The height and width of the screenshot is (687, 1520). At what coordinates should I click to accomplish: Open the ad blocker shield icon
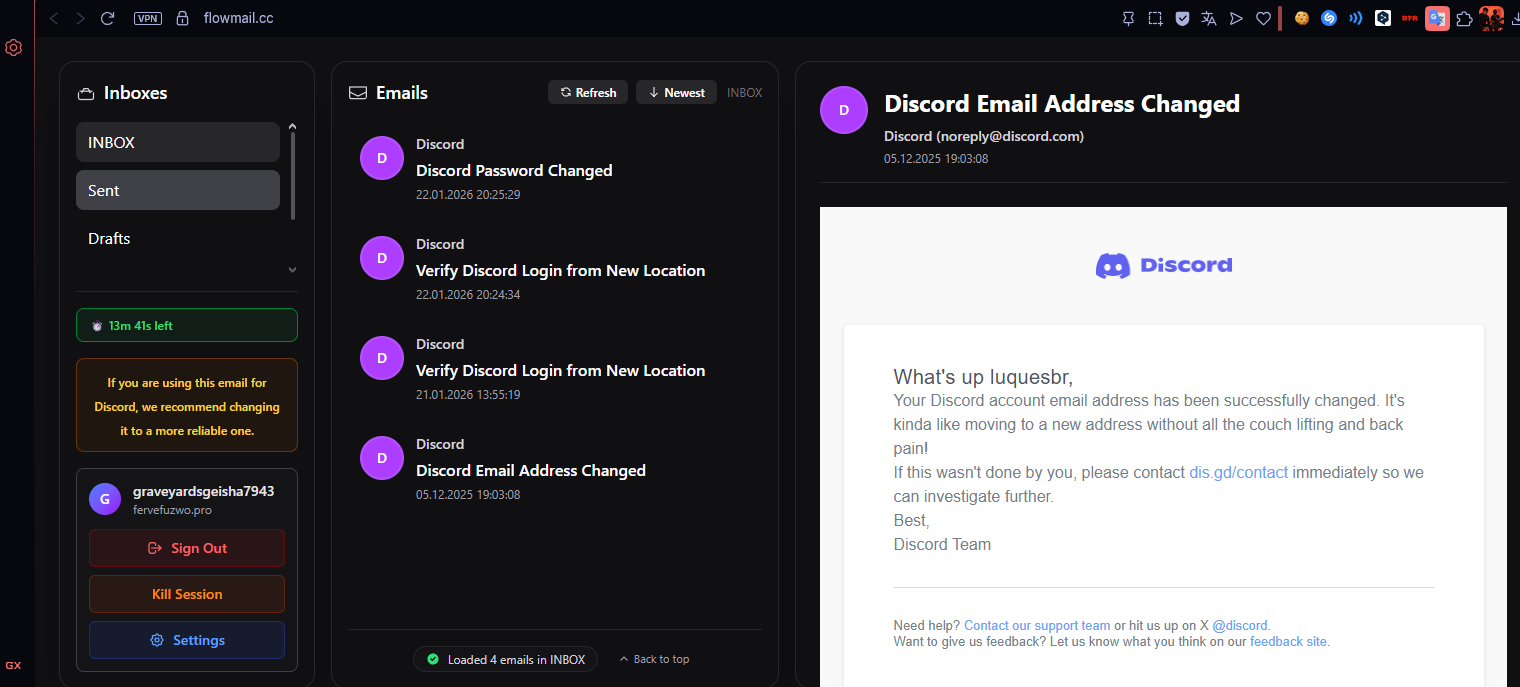click(1182, 18)
